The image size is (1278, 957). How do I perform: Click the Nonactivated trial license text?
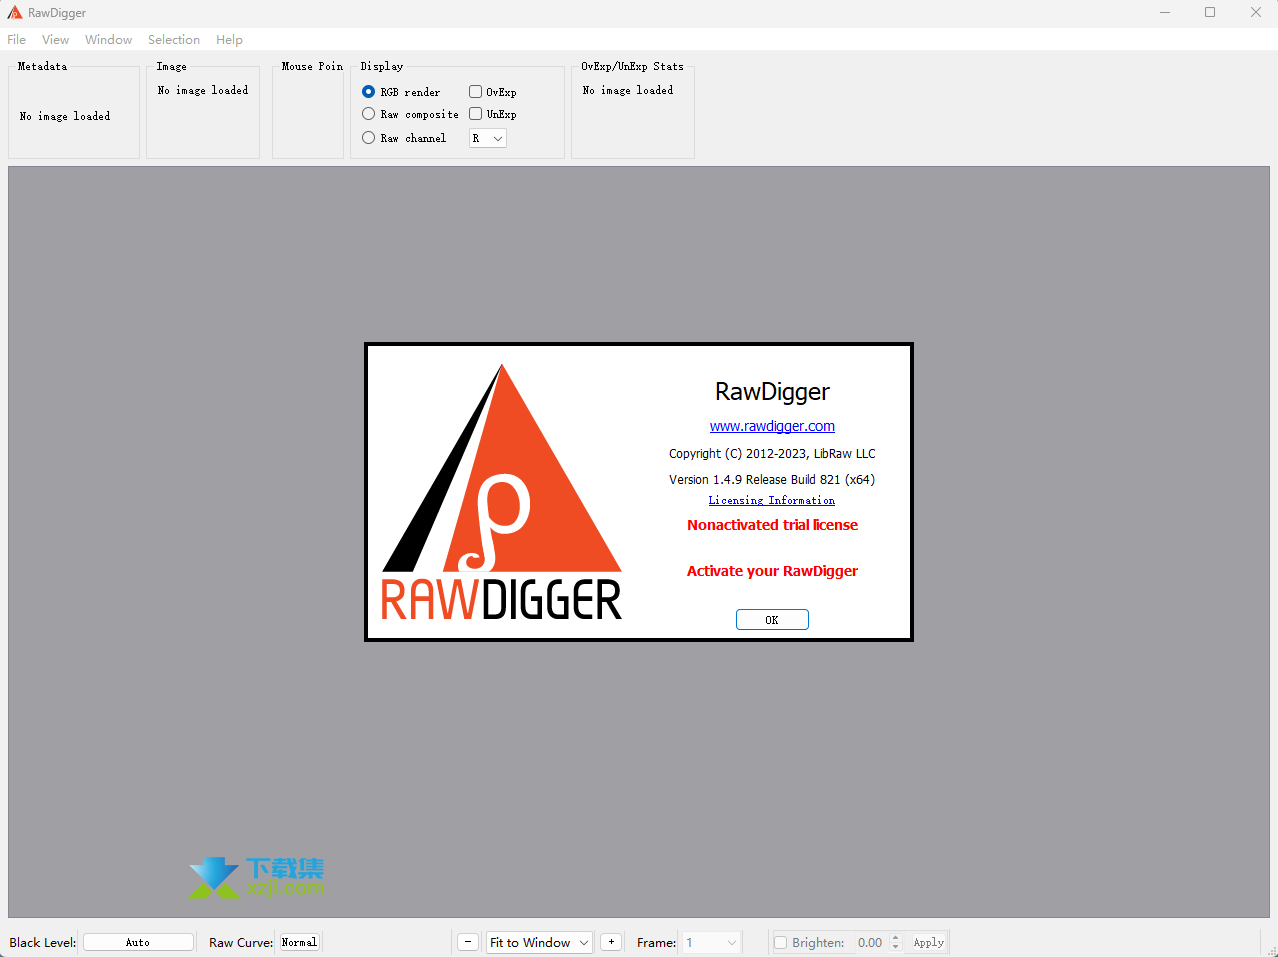pos(772,525)
